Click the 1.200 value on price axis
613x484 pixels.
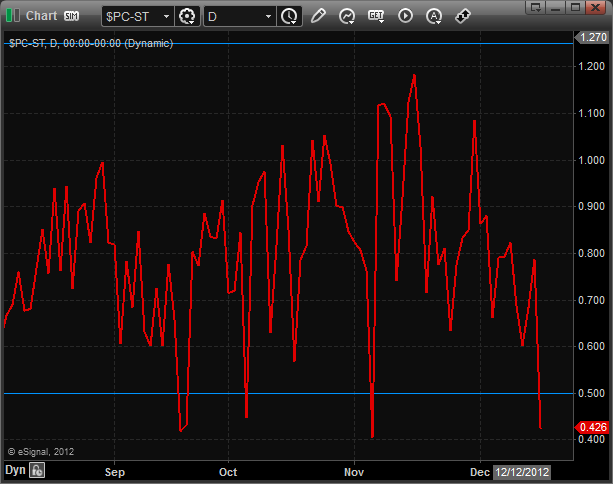591,66
